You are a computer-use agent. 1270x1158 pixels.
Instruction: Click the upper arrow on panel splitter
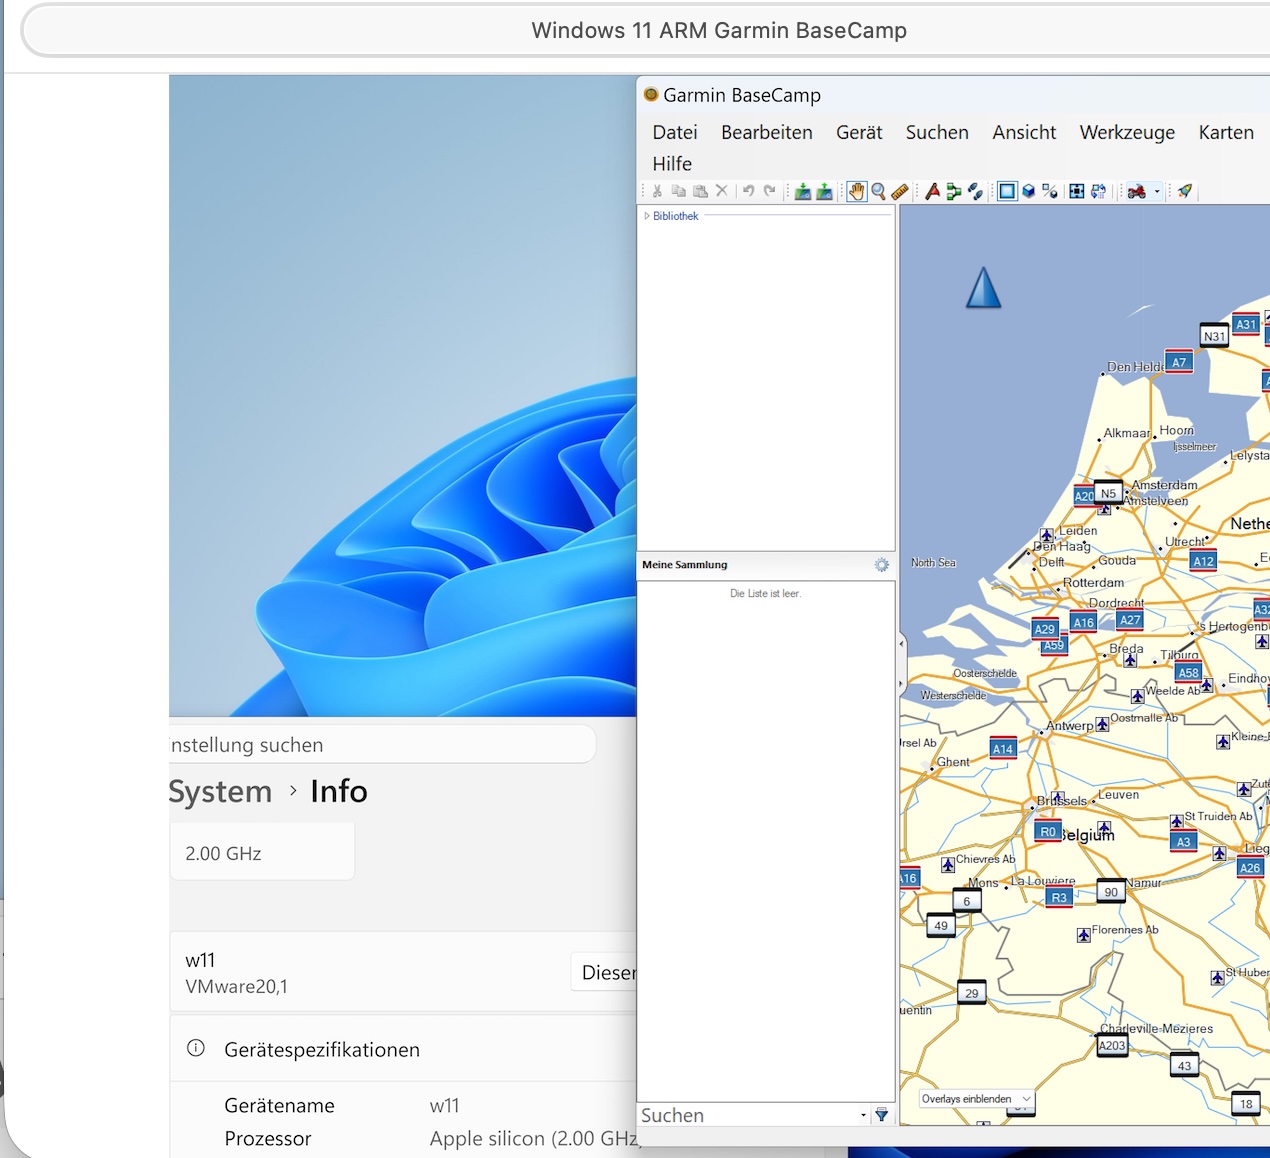[901, 644]
